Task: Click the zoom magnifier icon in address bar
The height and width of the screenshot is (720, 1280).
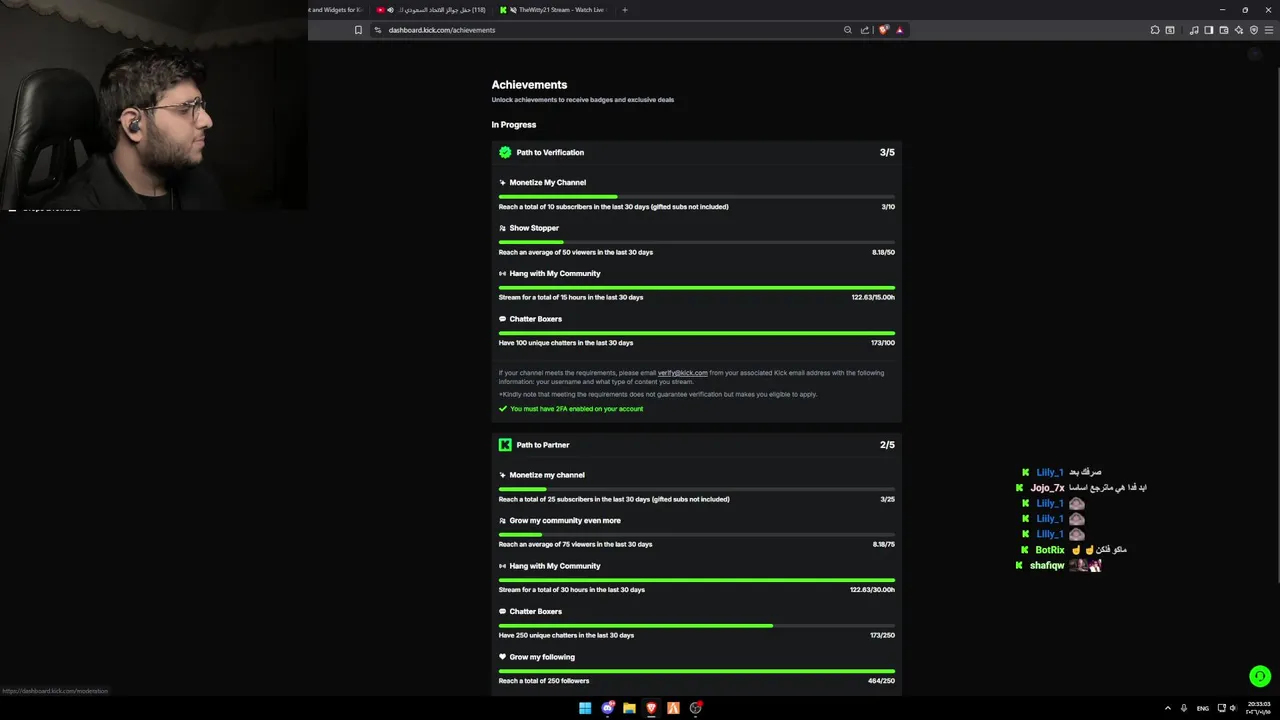Action: pyautogui.click(x=848, y=30)
